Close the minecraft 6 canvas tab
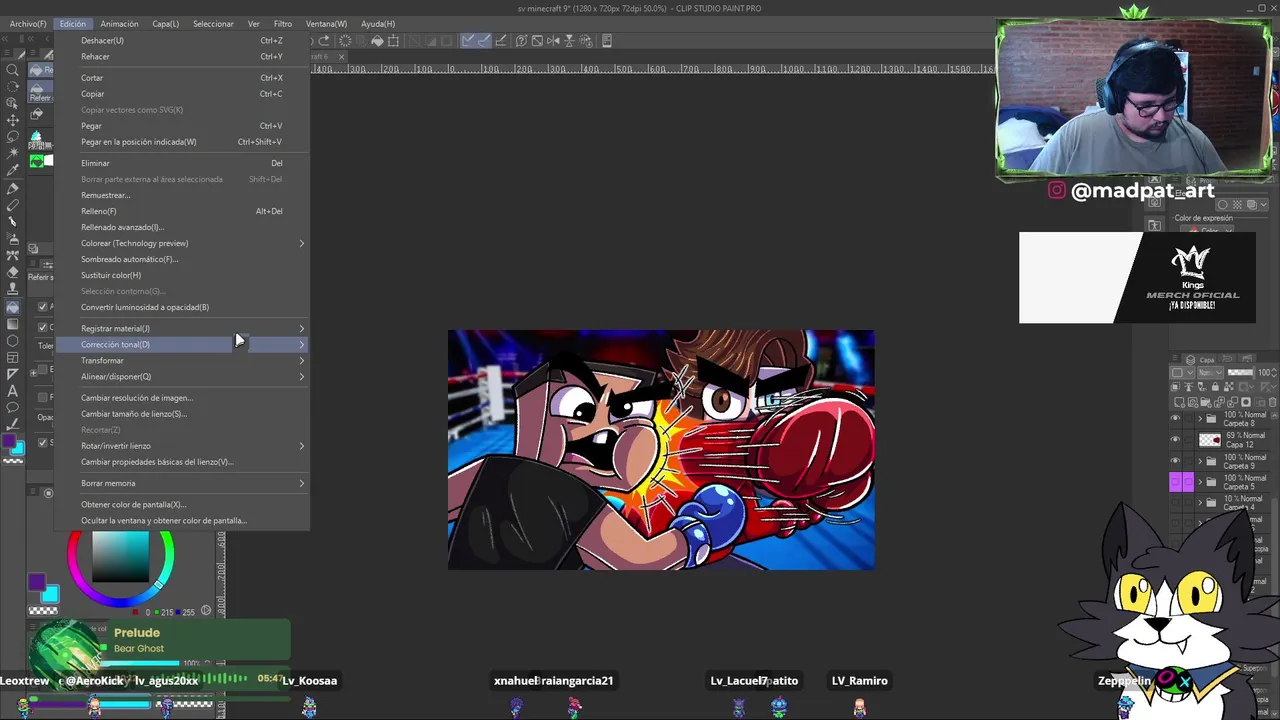This screenshot has width=1280, height=720. (341, 57)
